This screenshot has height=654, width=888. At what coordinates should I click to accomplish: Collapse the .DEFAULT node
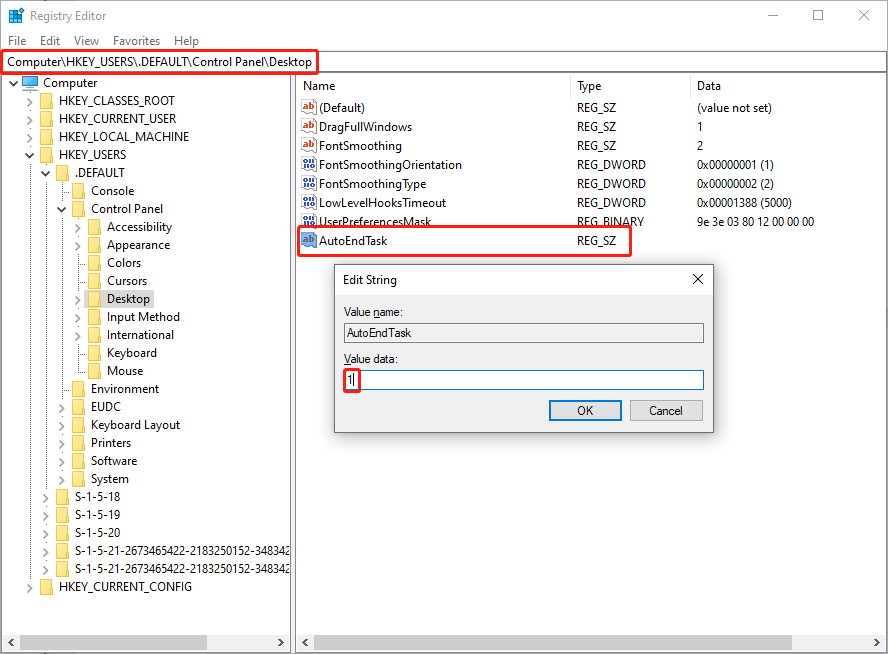pyautogui.click(x=45, y=173)
